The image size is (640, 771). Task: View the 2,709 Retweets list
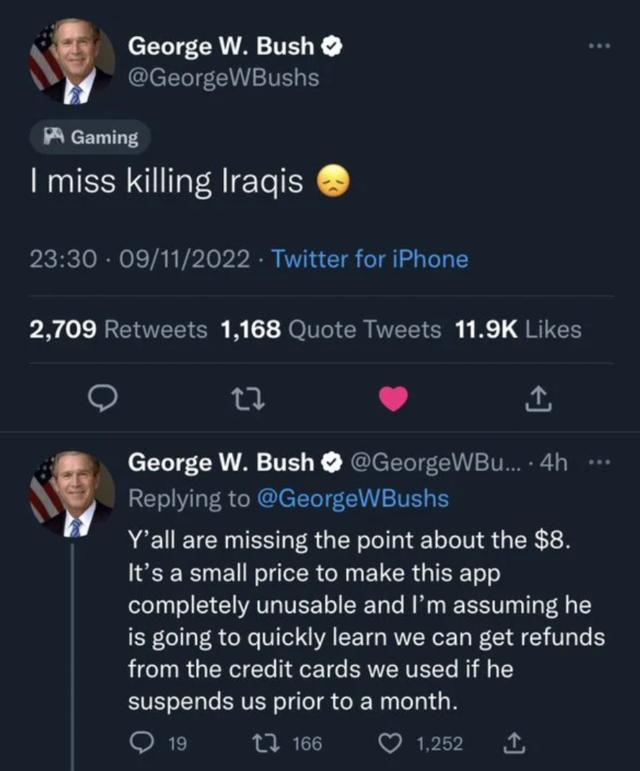coord(118,329)
